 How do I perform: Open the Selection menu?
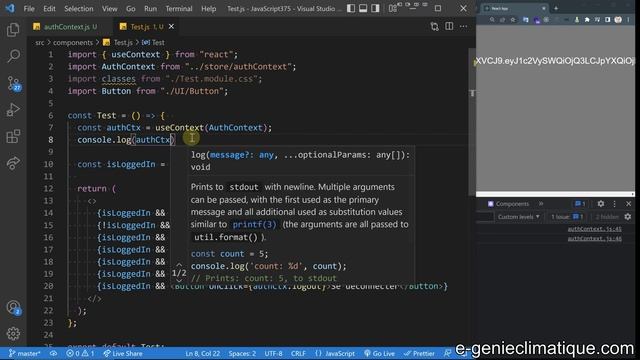78,9
